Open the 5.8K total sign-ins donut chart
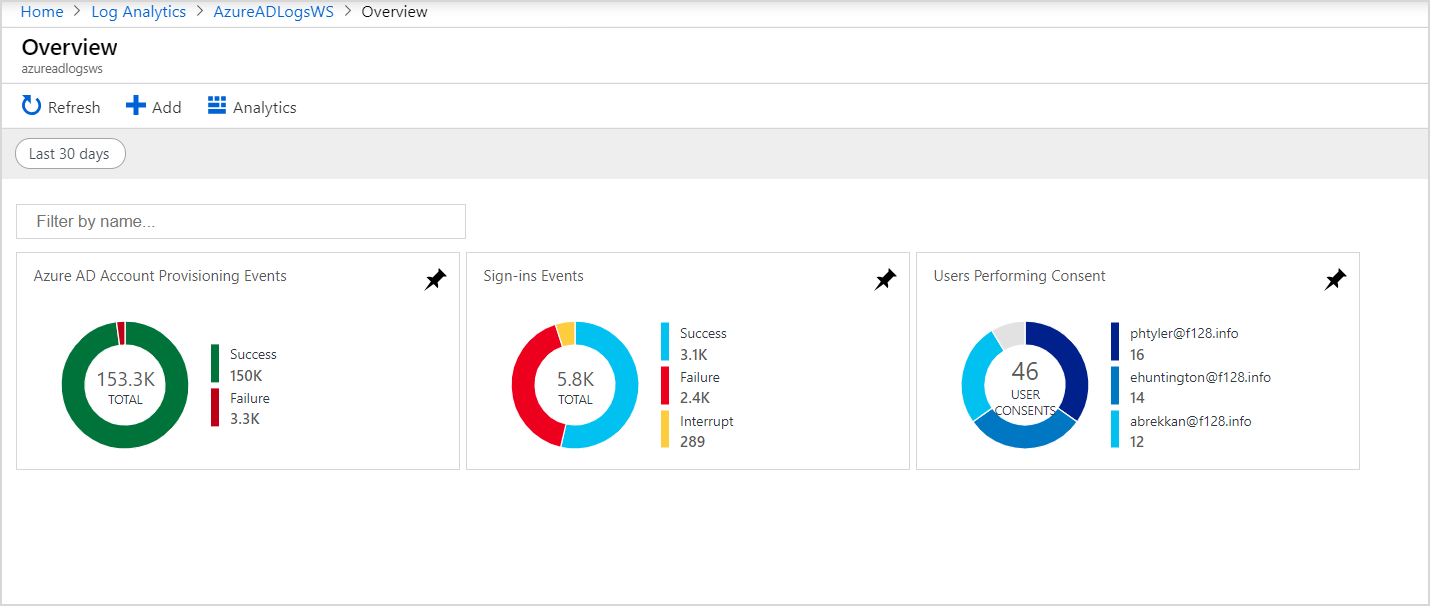This screenshot has height=606, width=1430. 575,385
